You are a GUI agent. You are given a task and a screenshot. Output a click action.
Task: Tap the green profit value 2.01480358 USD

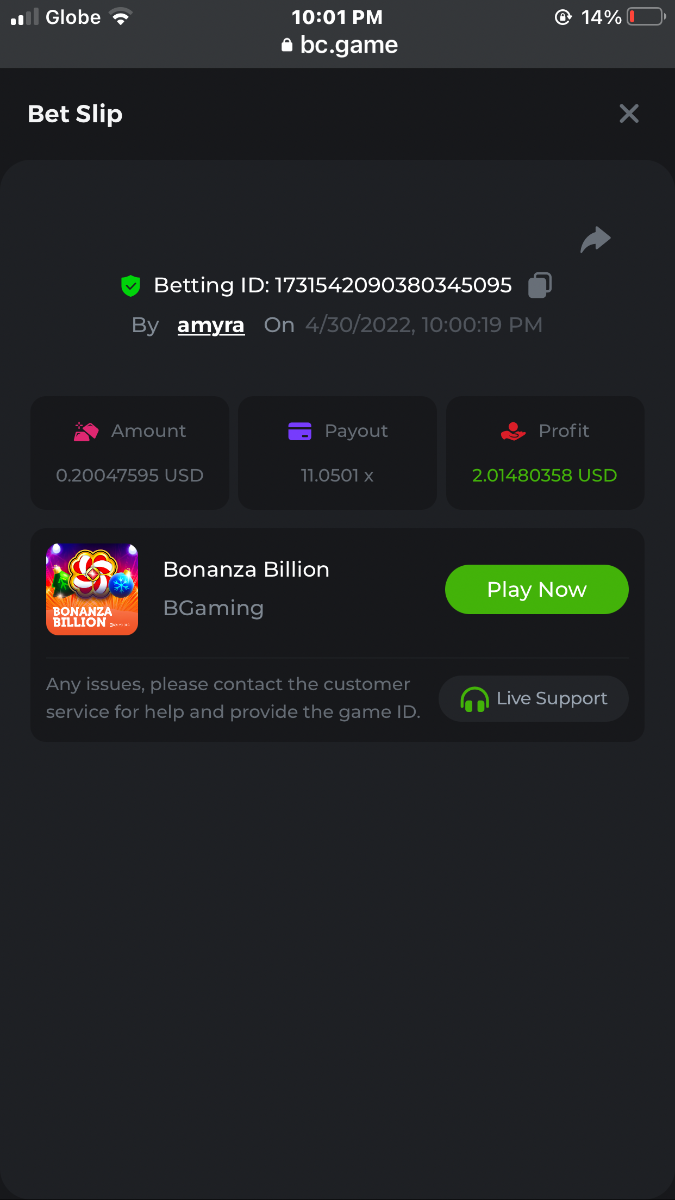coord(545,475)
